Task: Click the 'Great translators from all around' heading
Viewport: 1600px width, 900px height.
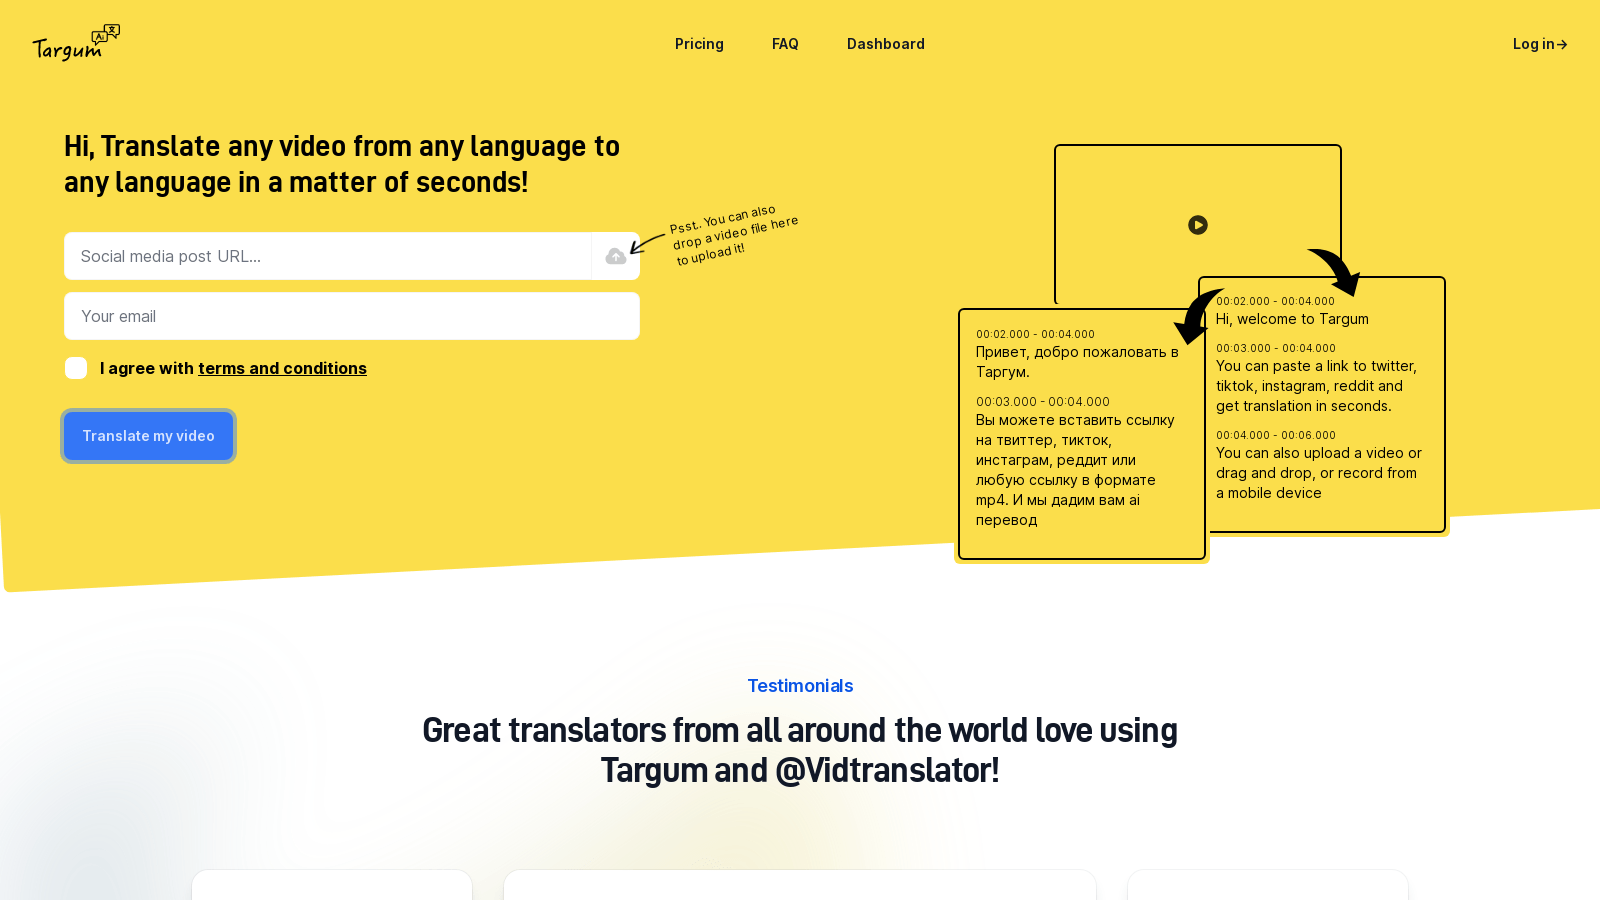Action: point(800,750)
